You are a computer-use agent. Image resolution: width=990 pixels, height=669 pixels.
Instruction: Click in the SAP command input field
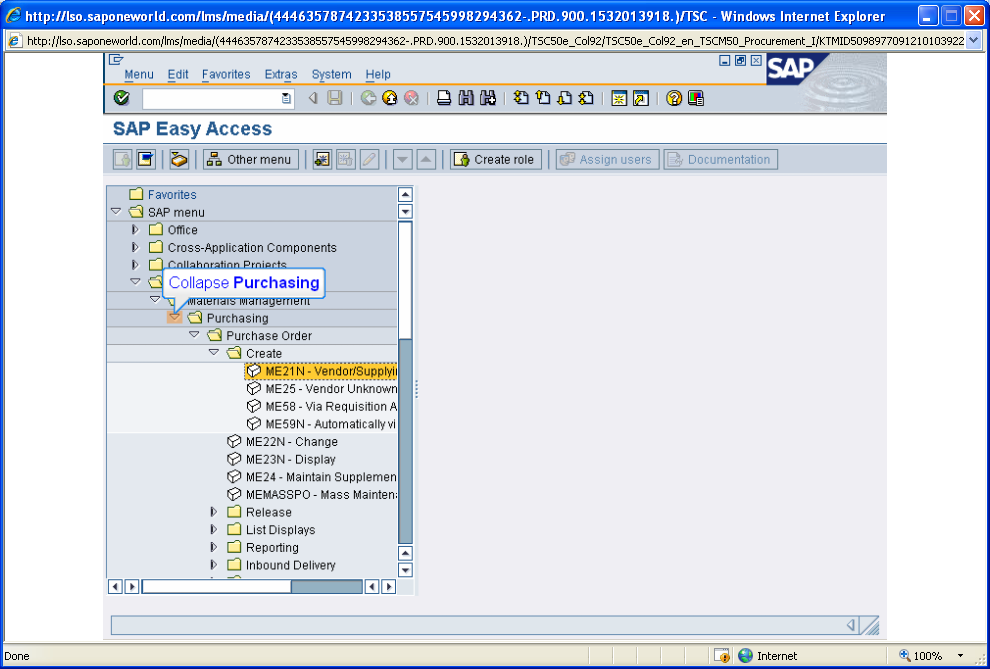pos(212,98)
